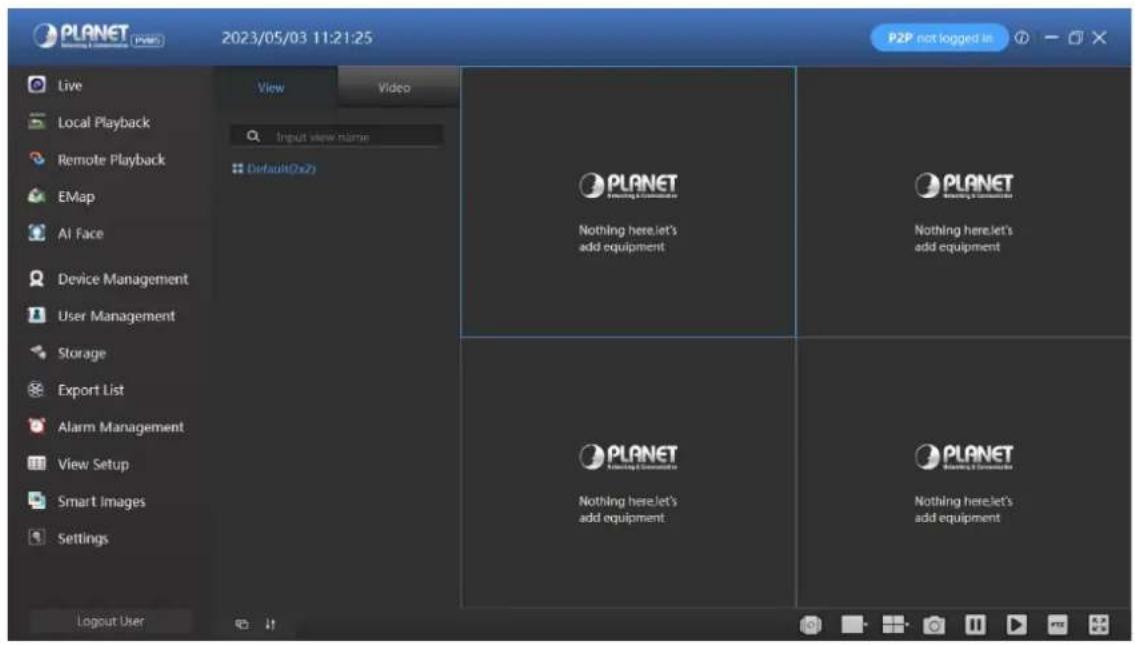The image size is (1135, 645).
Task: Restore down the application window
Action: 1076,38
